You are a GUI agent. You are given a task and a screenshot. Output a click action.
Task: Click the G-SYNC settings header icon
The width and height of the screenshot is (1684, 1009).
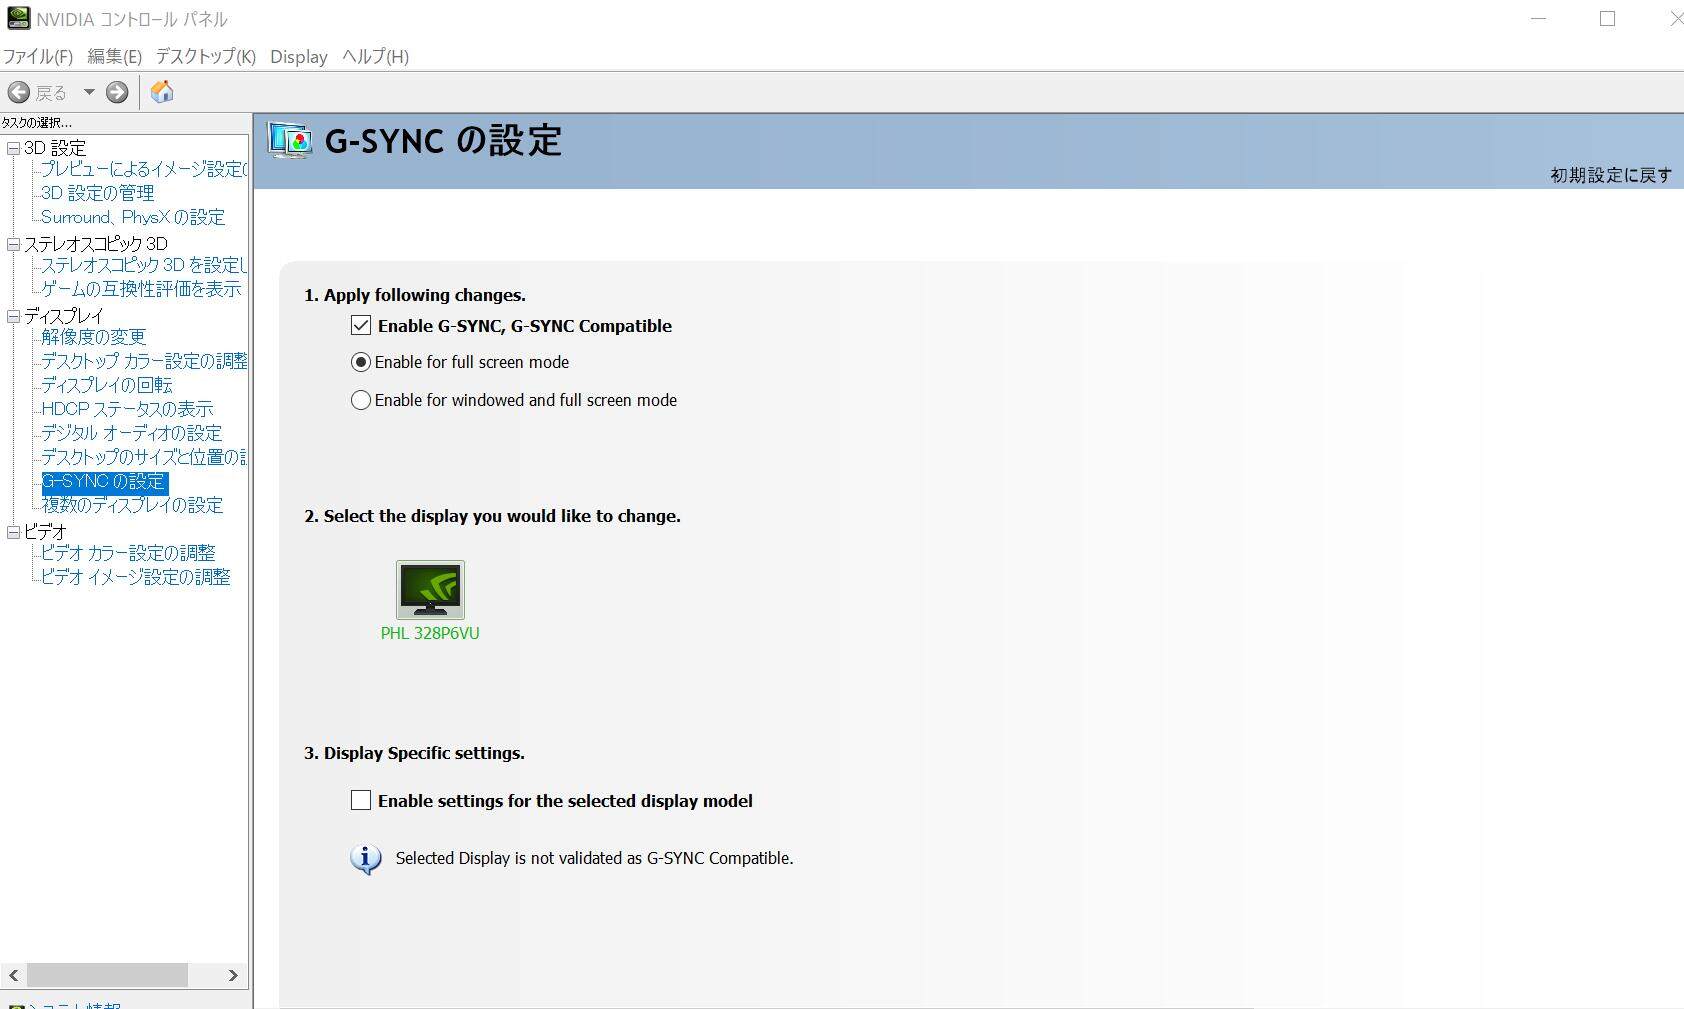(290, 140)
